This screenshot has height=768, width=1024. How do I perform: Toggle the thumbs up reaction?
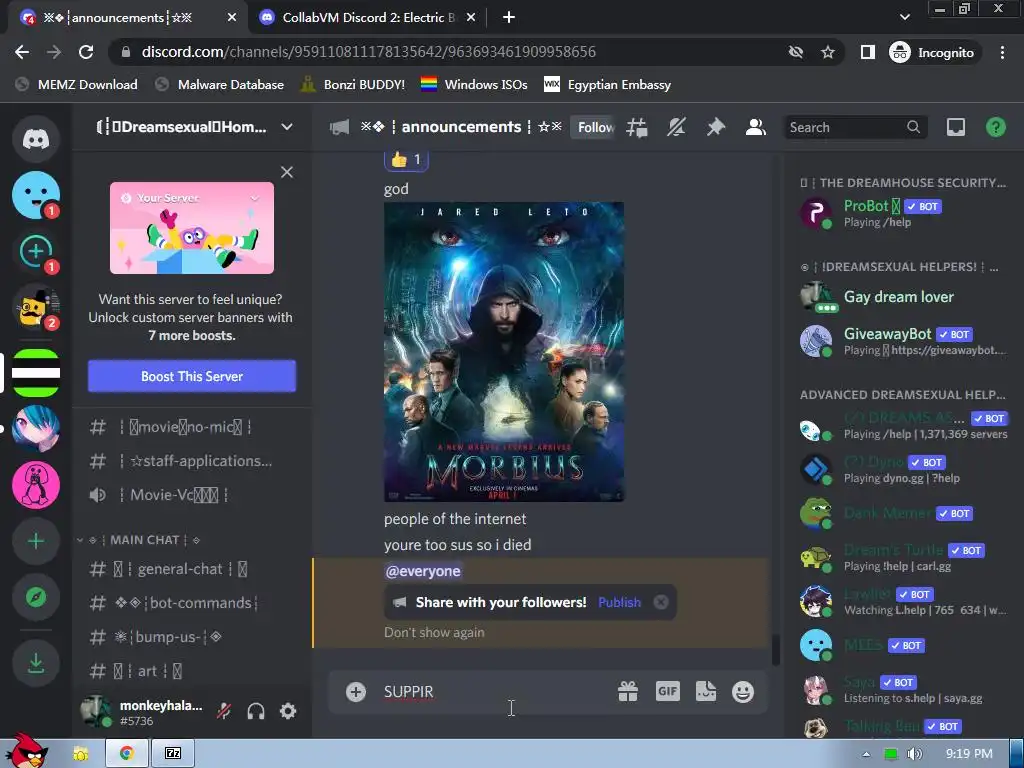click(406, 159)
